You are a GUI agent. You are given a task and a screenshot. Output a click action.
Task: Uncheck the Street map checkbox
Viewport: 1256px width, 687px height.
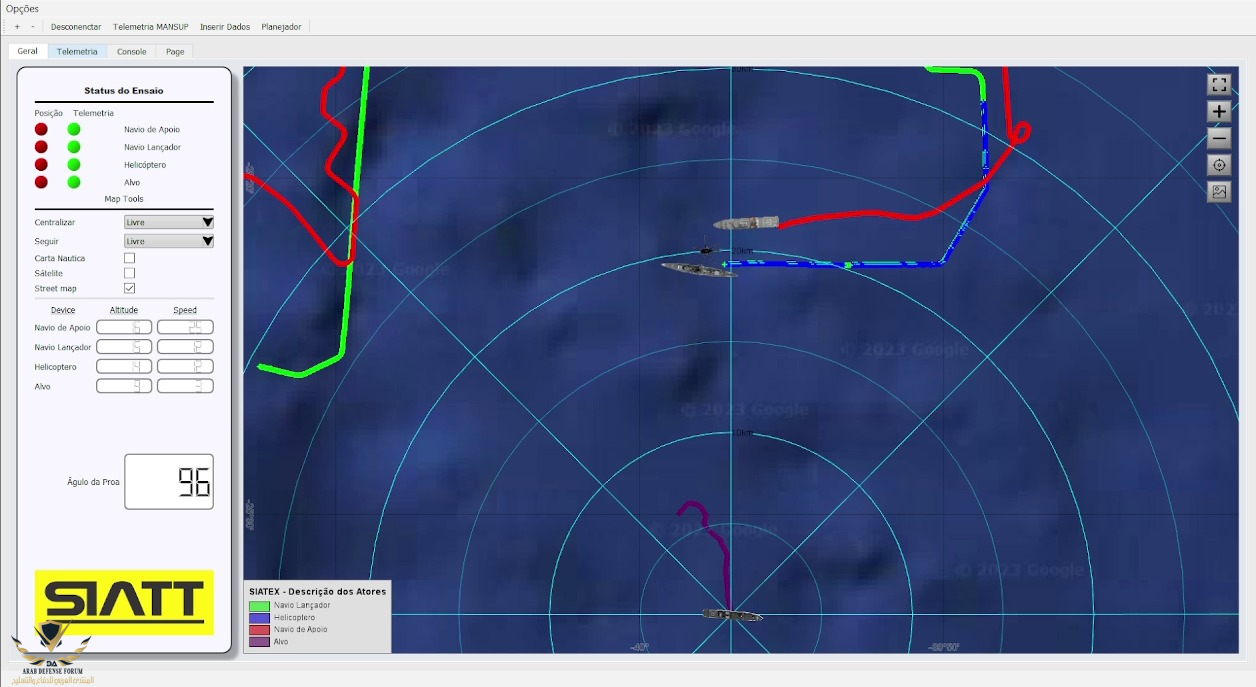tap(129, 288)
